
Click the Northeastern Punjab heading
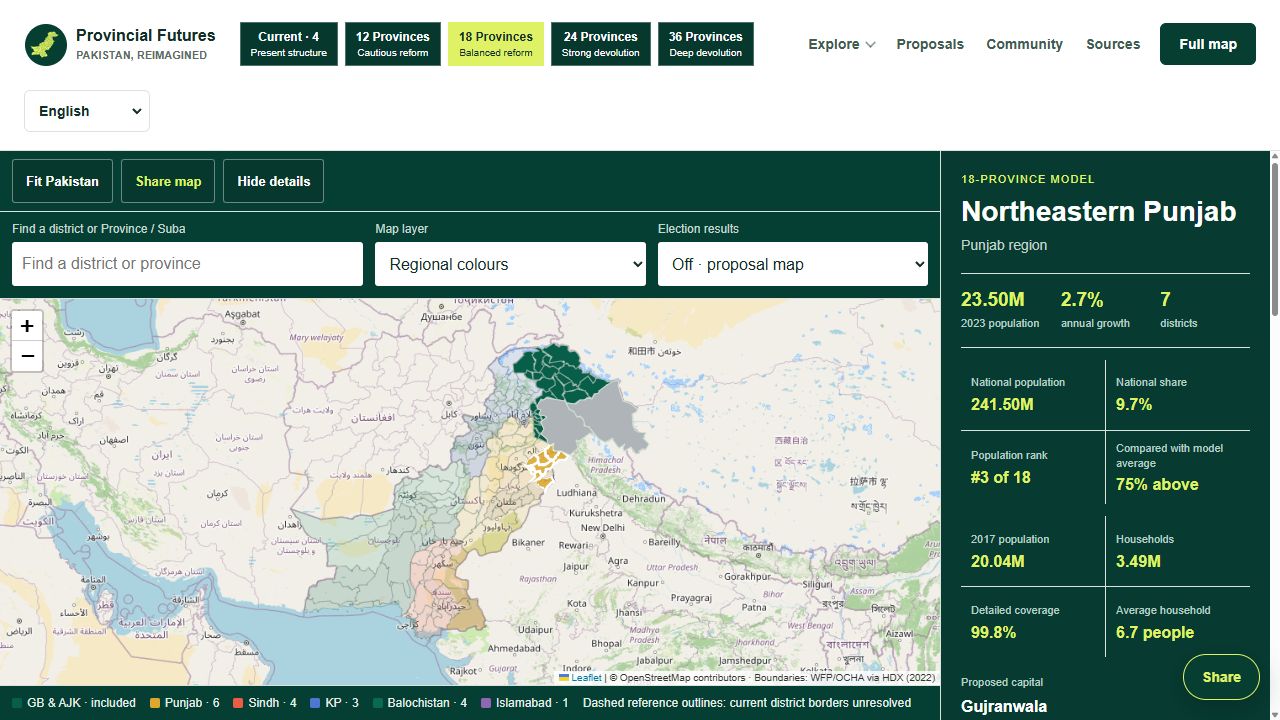(x=1098, y=211)
